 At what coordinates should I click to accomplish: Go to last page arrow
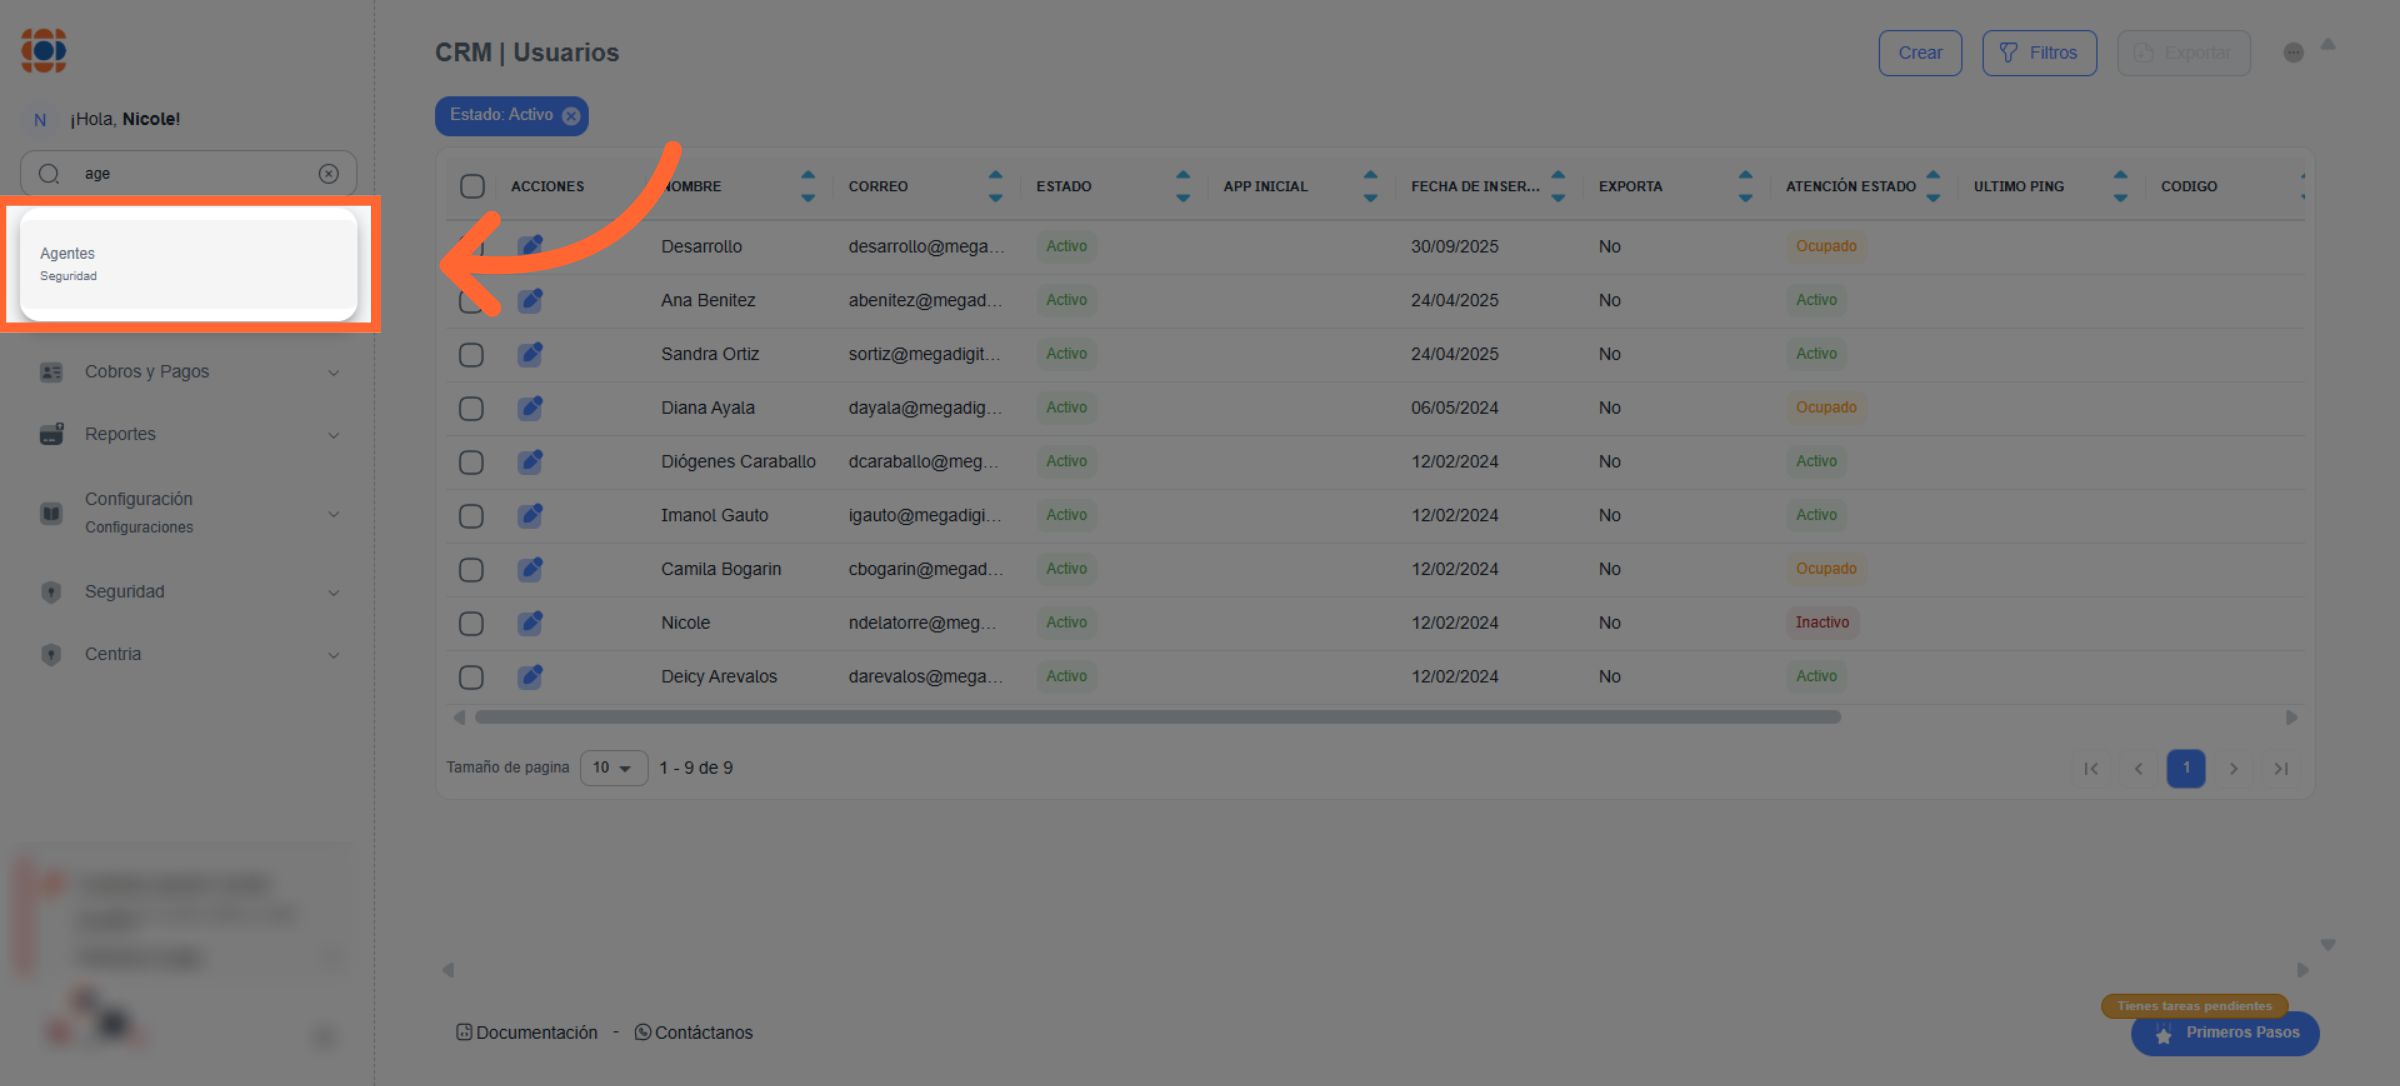point(2281,768)
